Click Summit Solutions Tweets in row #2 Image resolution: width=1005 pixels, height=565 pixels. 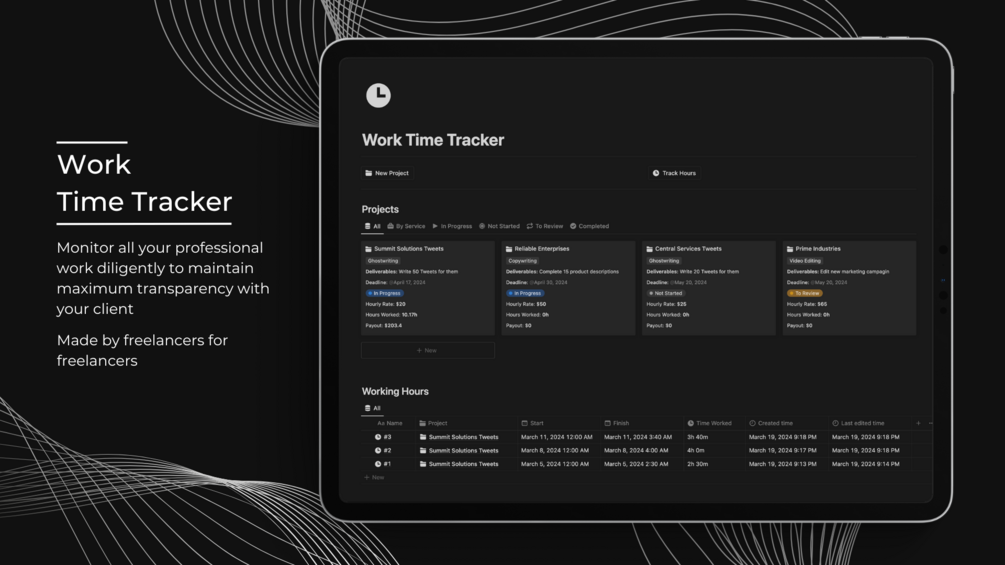click(x=463, y=450)
